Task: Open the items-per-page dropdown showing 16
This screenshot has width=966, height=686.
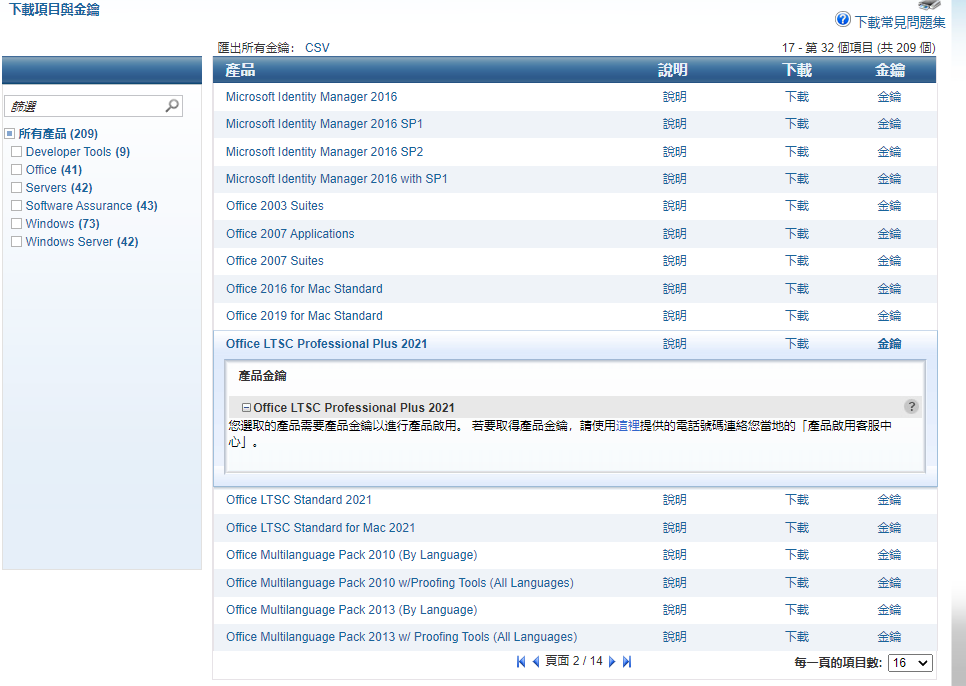Action: coord(910,663)
